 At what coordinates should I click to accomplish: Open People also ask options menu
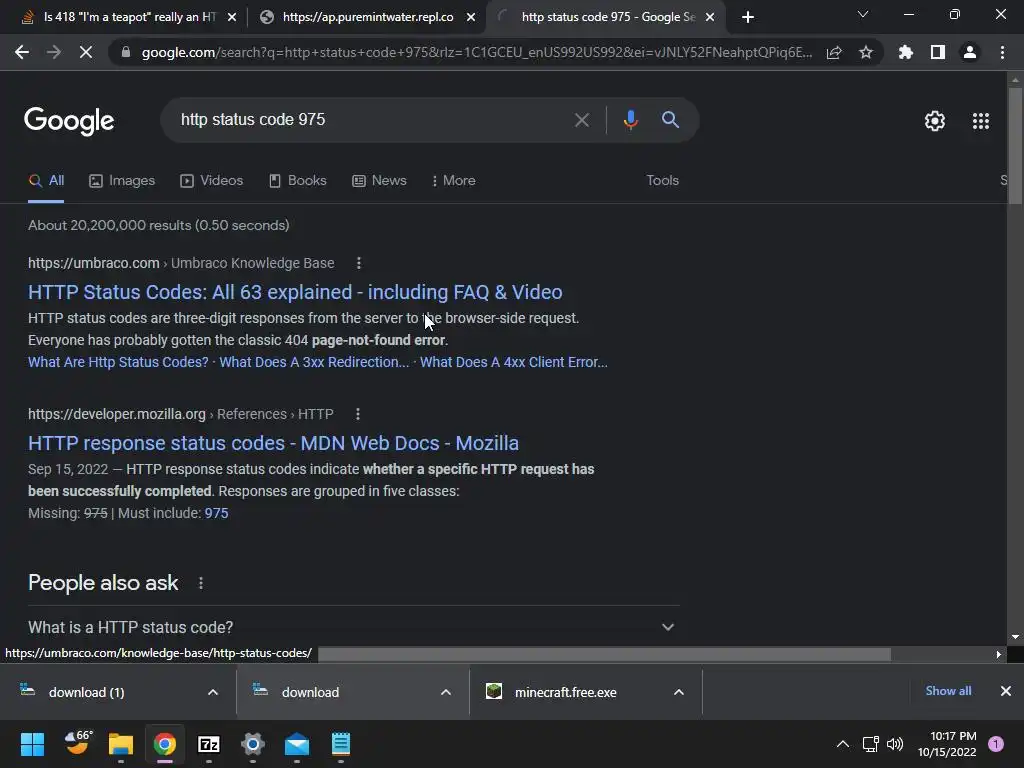point(200,583)
